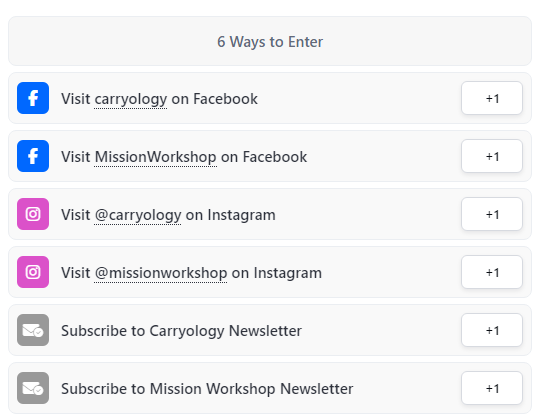540x420 pixels.
Task: Click Facebook icon beside Visit carryology
Action: [x=33, y=98]
